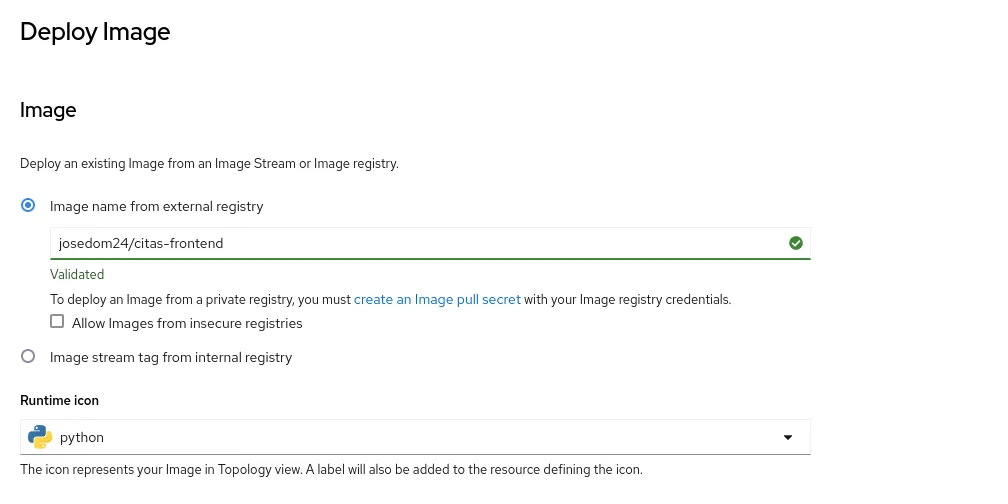Screen dimensions: 1008x504
Task: Click the 'Image name from external registry' label
Action: tap(157, 206)
